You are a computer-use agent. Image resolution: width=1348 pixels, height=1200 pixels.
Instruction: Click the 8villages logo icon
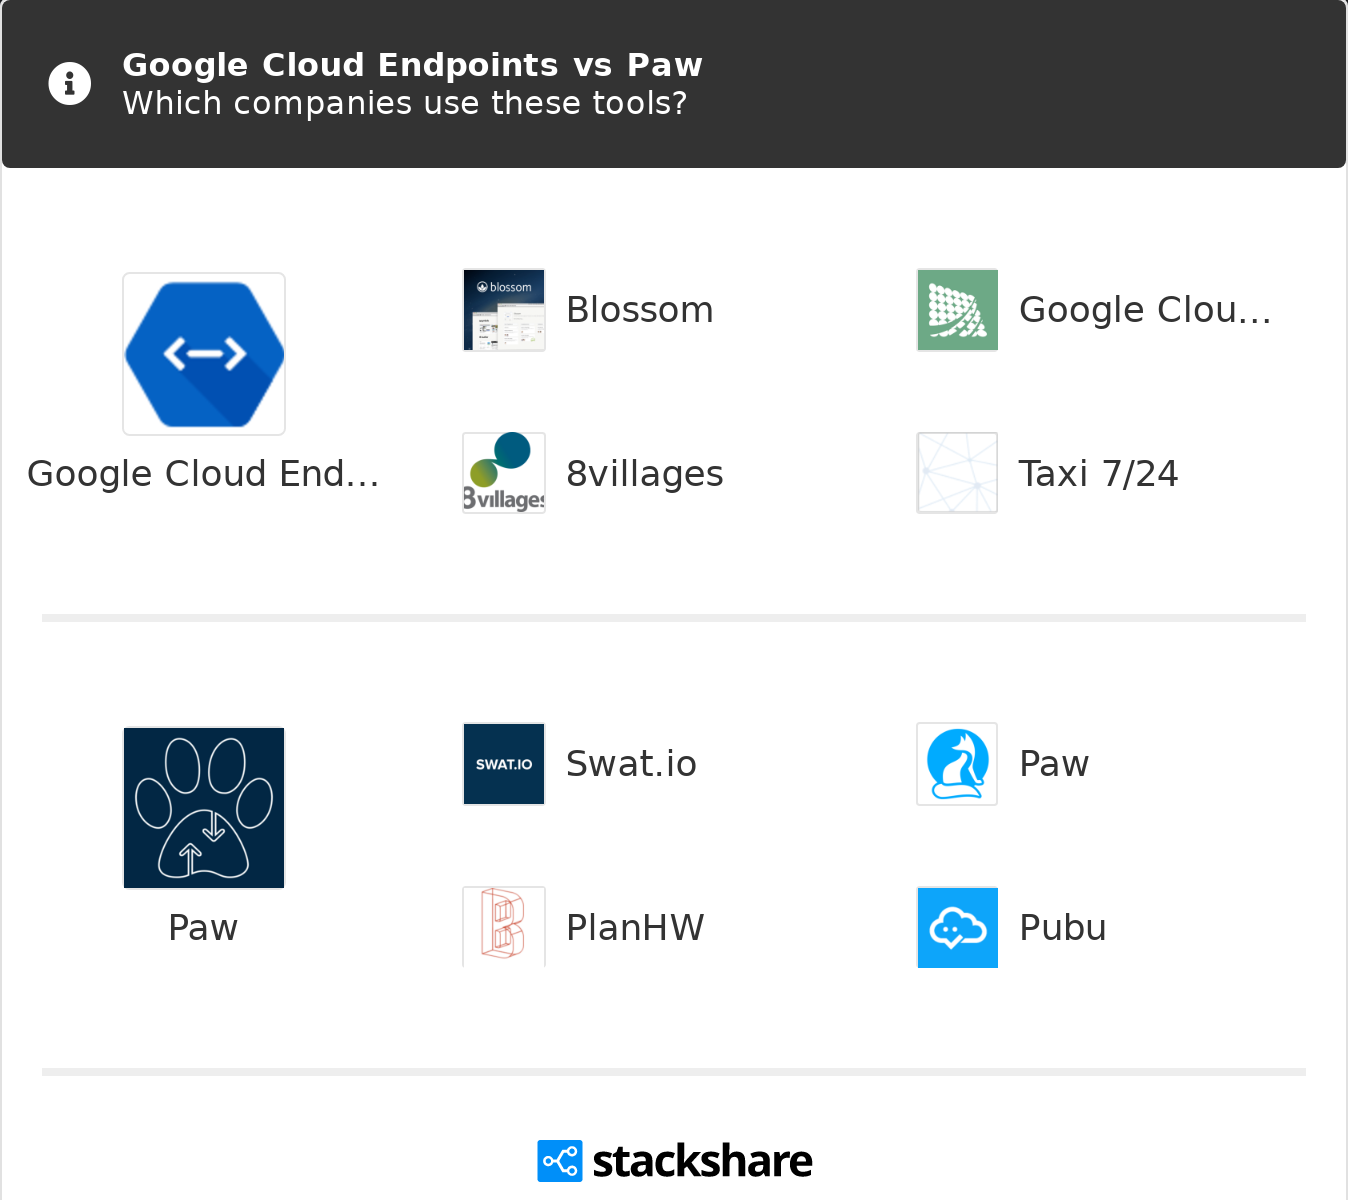[504, 473]
